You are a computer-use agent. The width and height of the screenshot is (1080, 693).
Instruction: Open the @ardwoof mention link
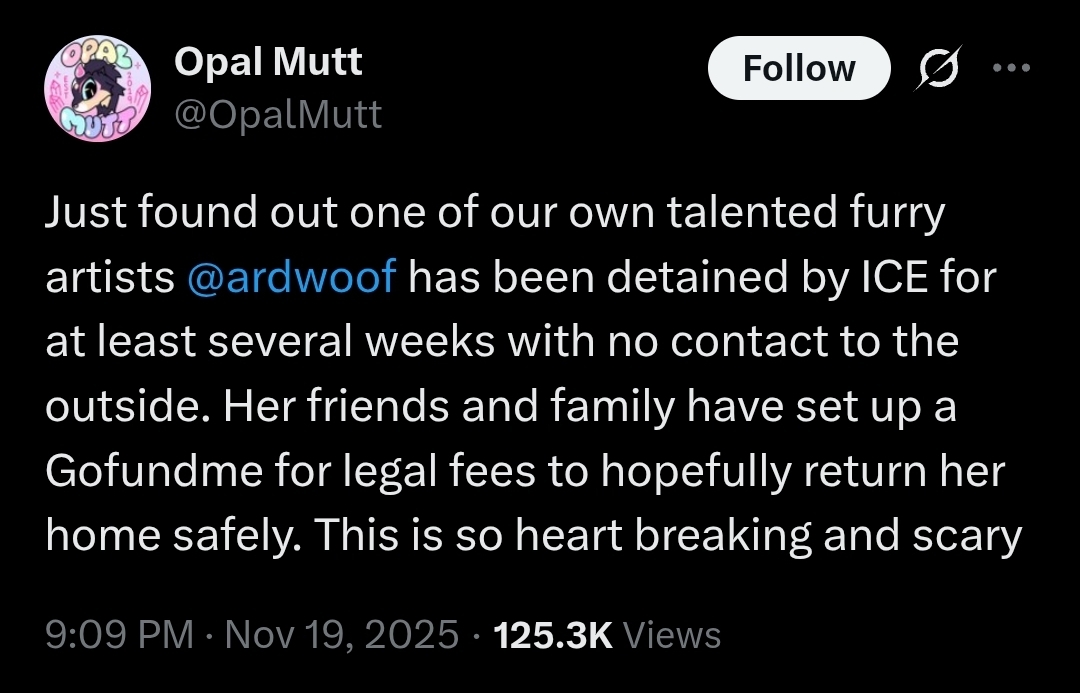[x=291, y=277]
